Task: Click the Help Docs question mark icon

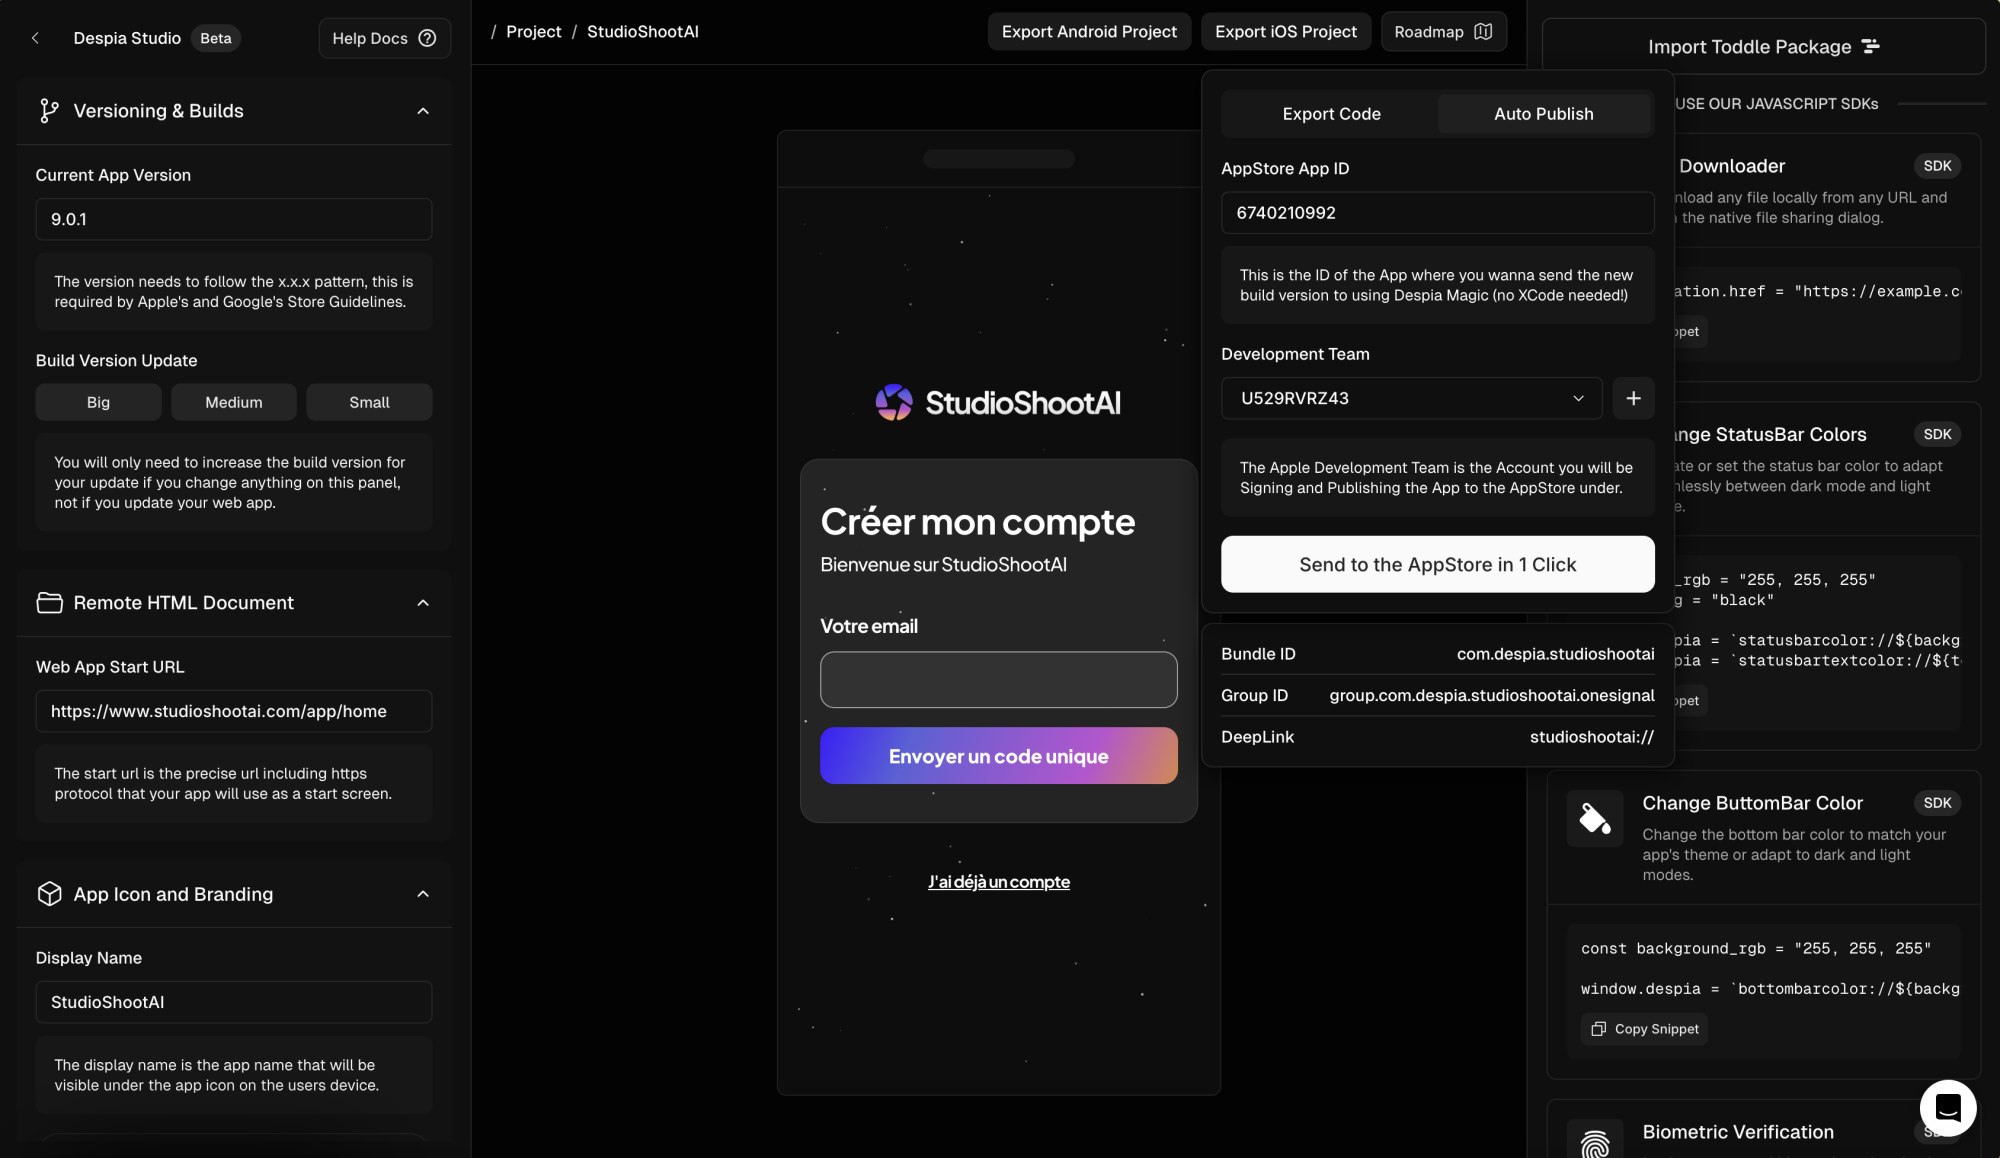Action: pyautogui.click(x=427, y=38)
